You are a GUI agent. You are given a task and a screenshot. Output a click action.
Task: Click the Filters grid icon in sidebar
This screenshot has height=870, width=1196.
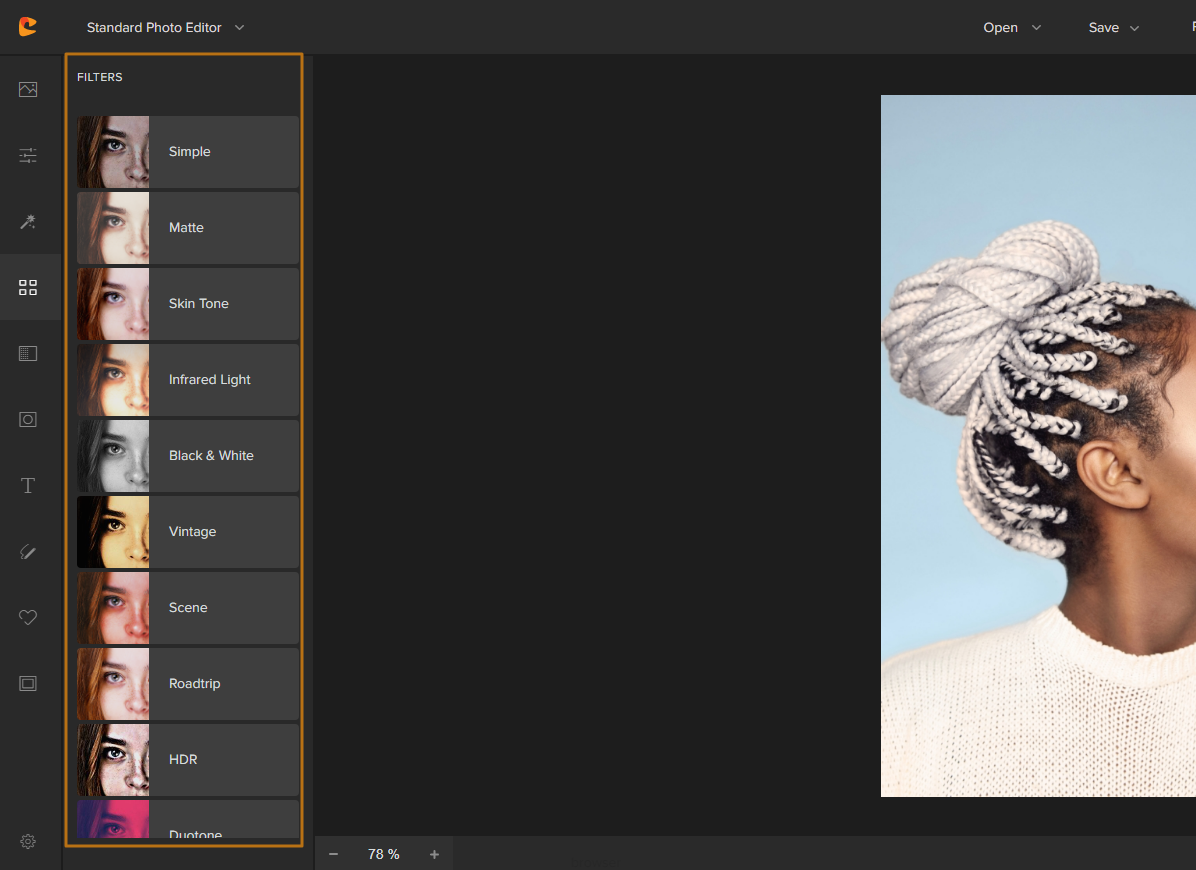[28, 288]
